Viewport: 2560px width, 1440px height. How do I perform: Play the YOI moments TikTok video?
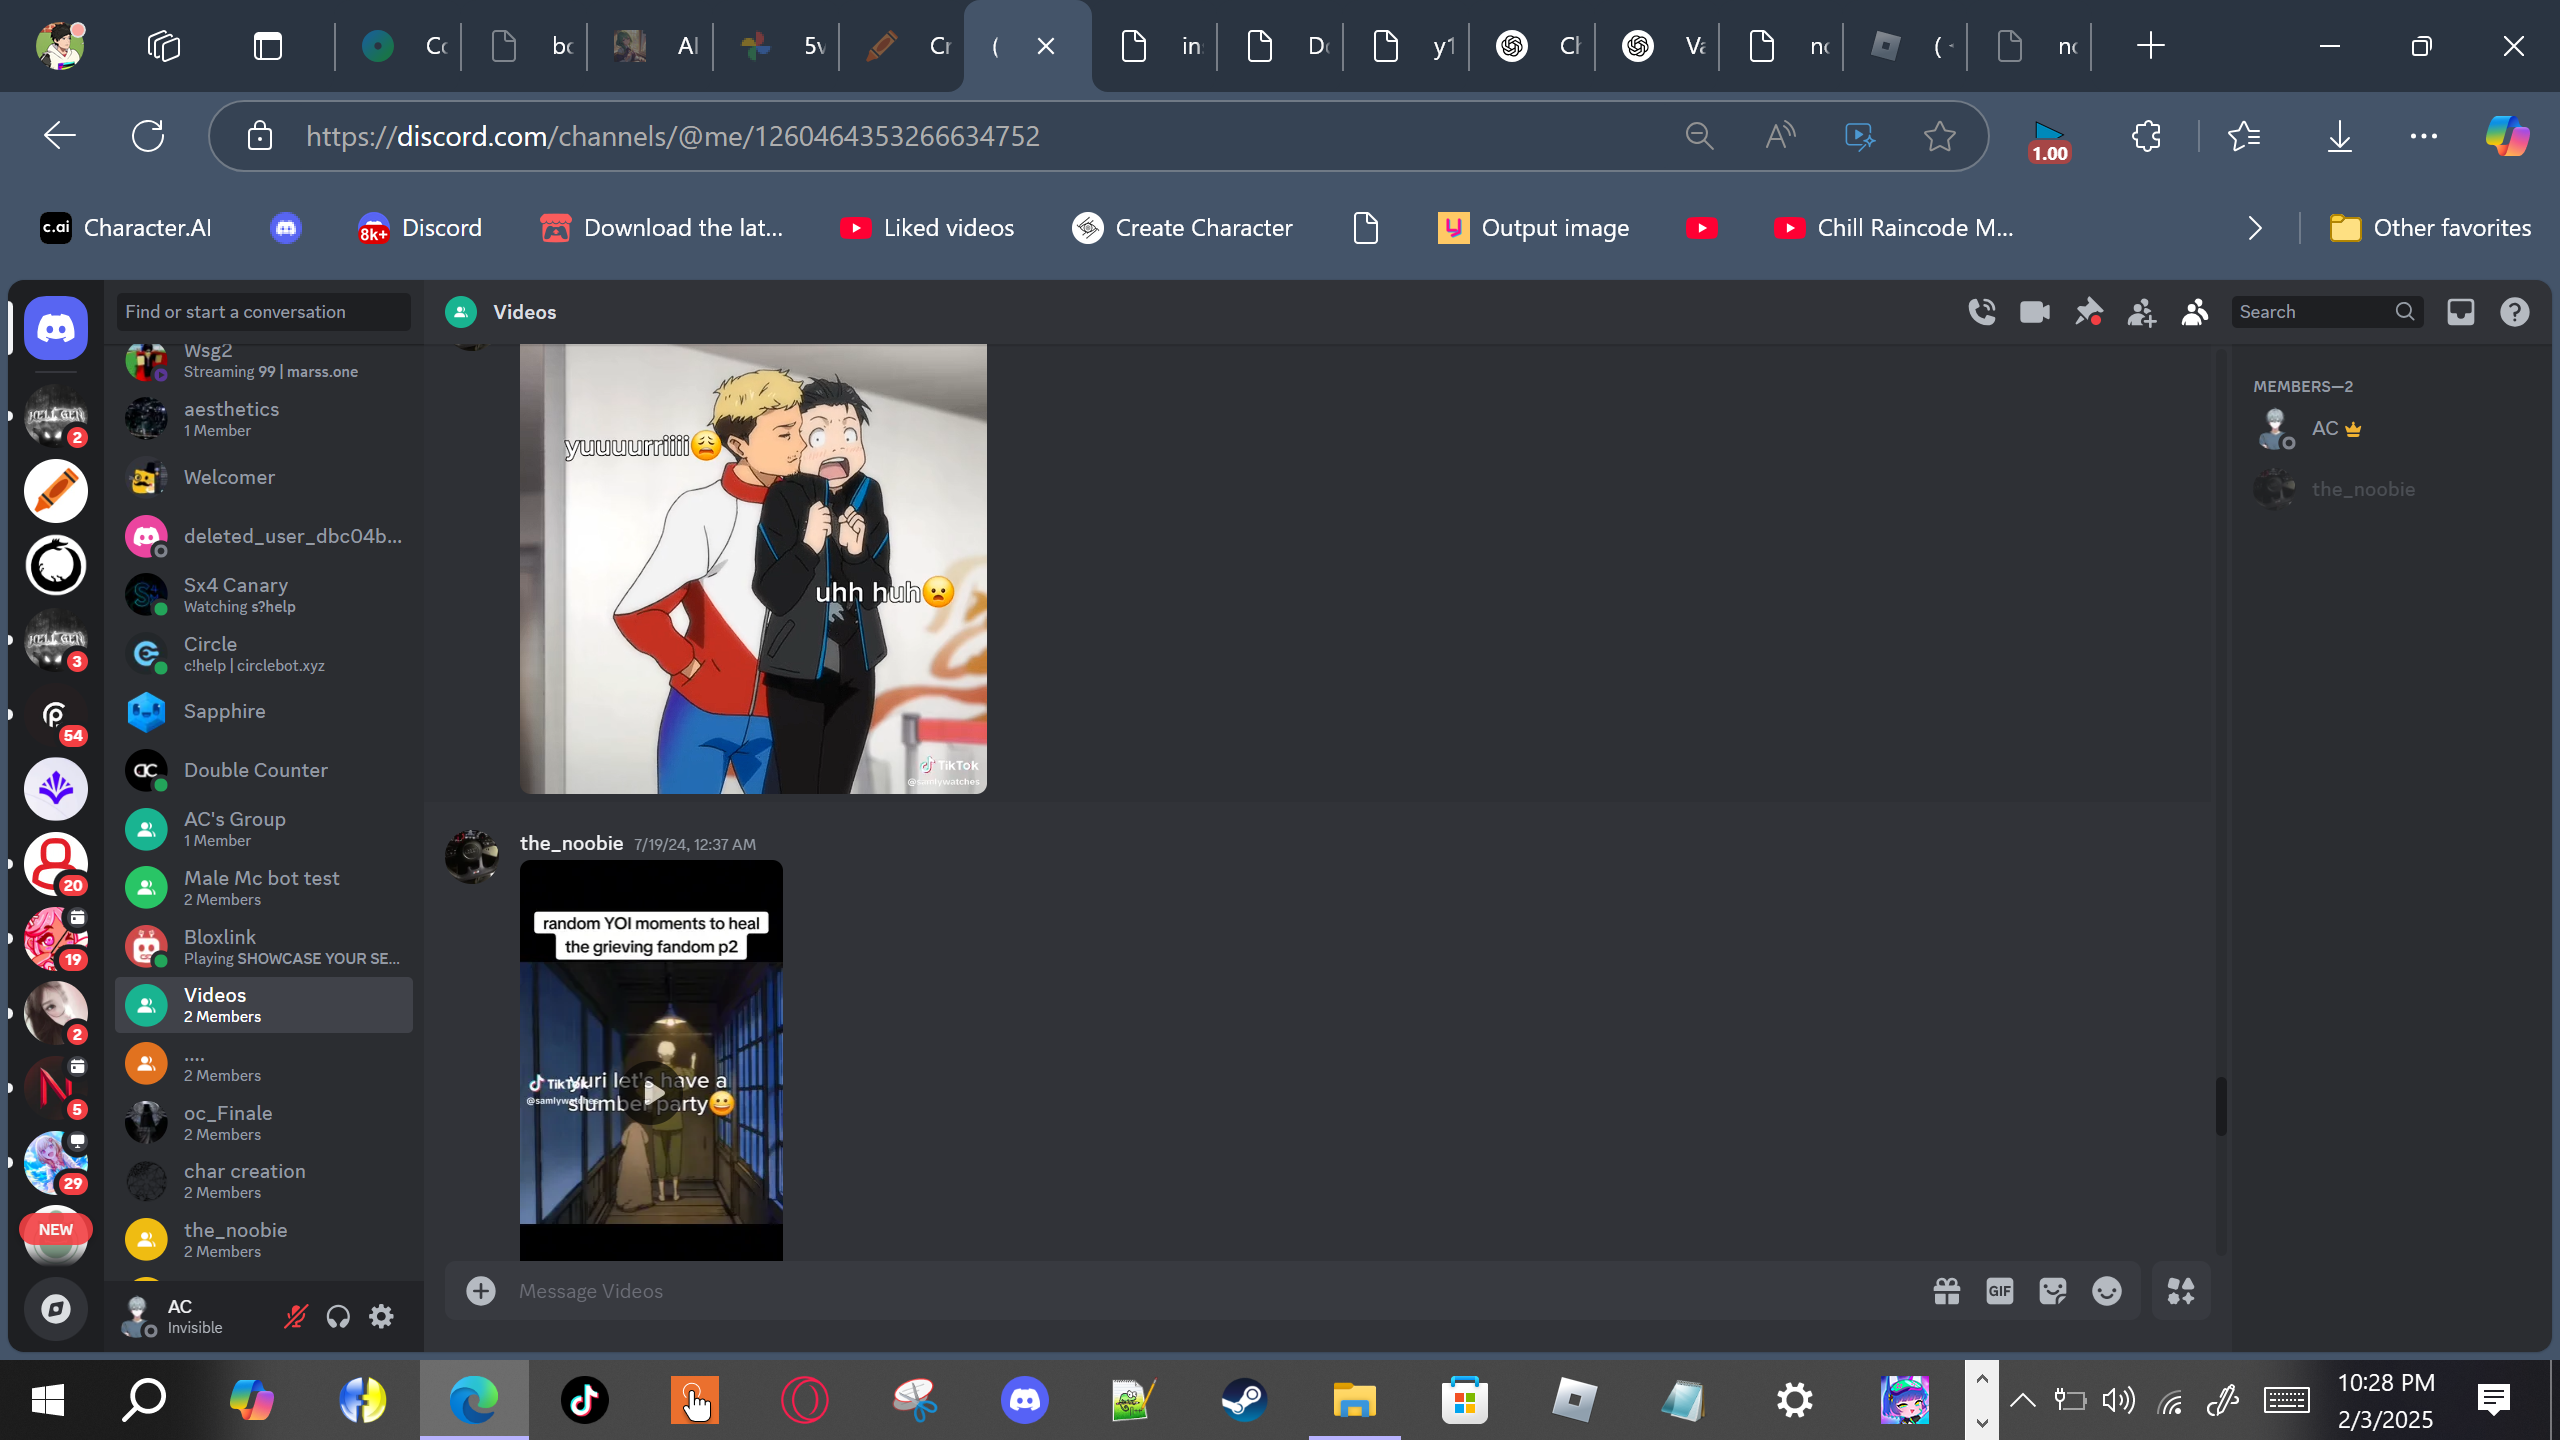(x=651, y=1093)
